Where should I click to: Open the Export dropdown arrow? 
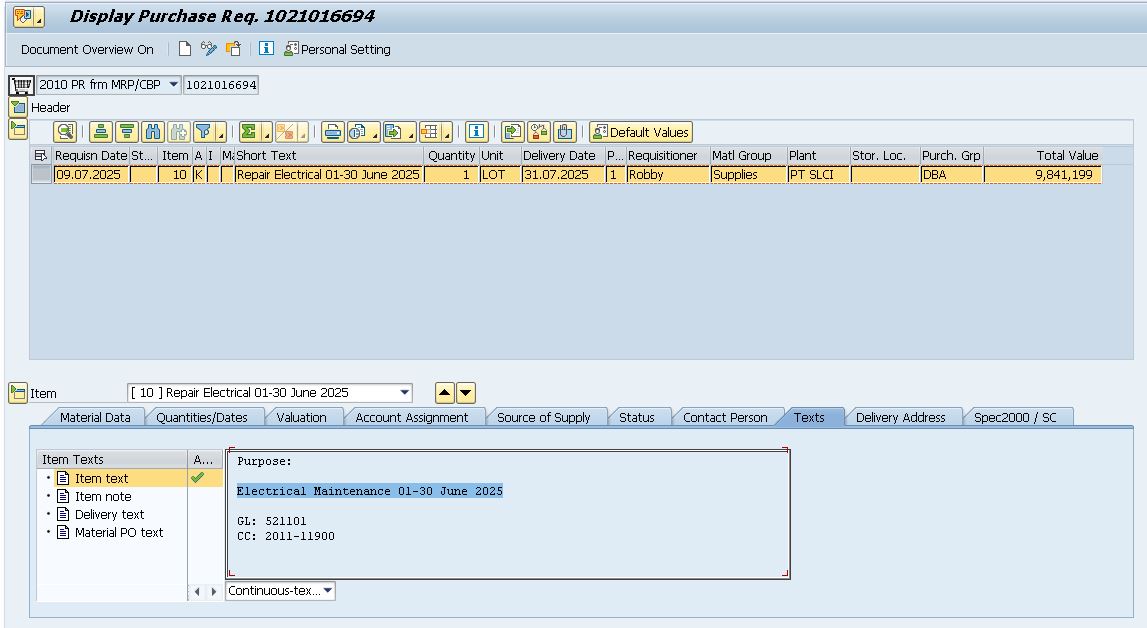[410, 133]
